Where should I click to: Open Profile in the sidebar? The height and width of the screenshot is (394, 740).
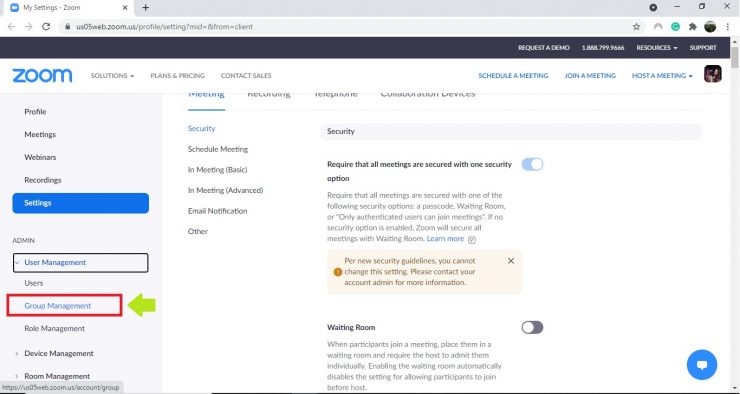pyautogui.click(x=35, y=112)
